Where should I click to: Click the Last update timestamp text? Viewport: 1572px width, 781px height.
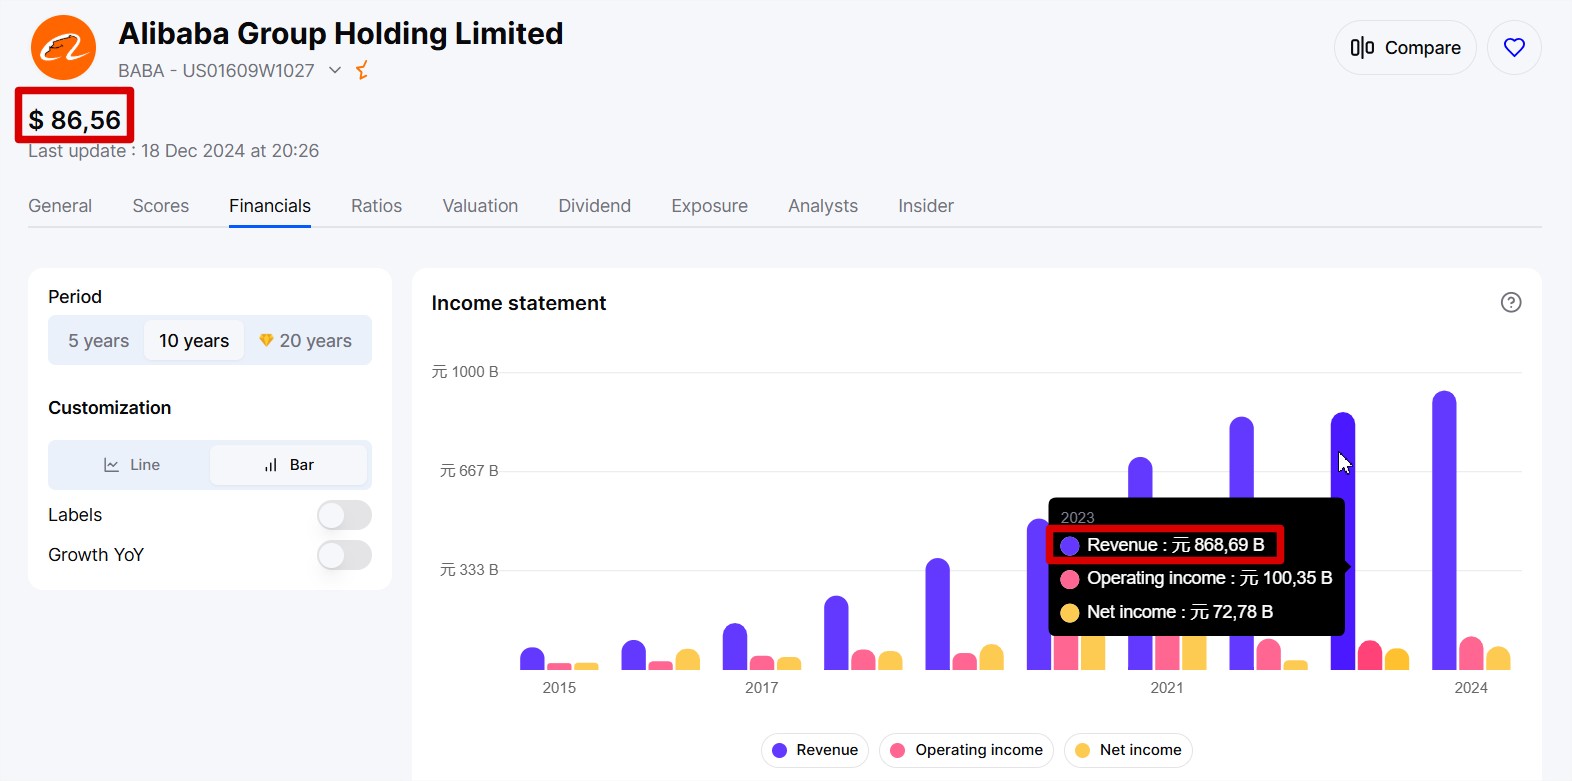tap(173, 151)
